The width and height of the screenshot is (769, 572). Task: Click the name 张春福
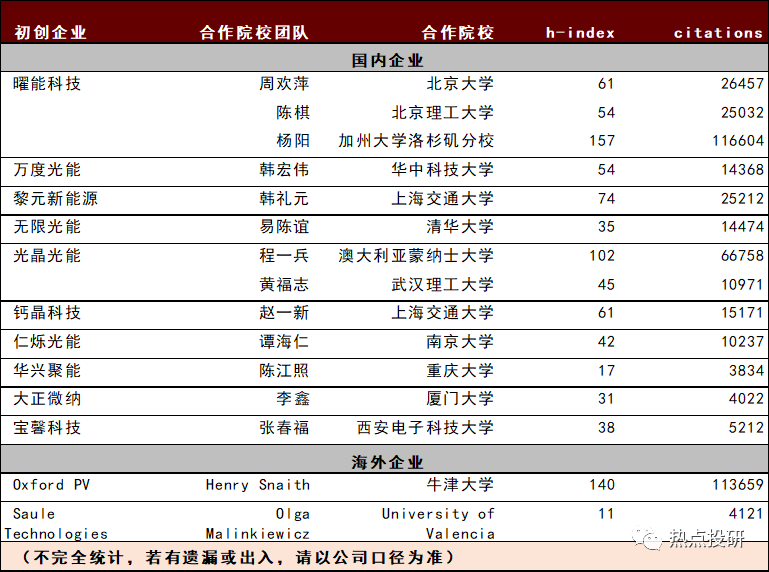click(284, 427)
